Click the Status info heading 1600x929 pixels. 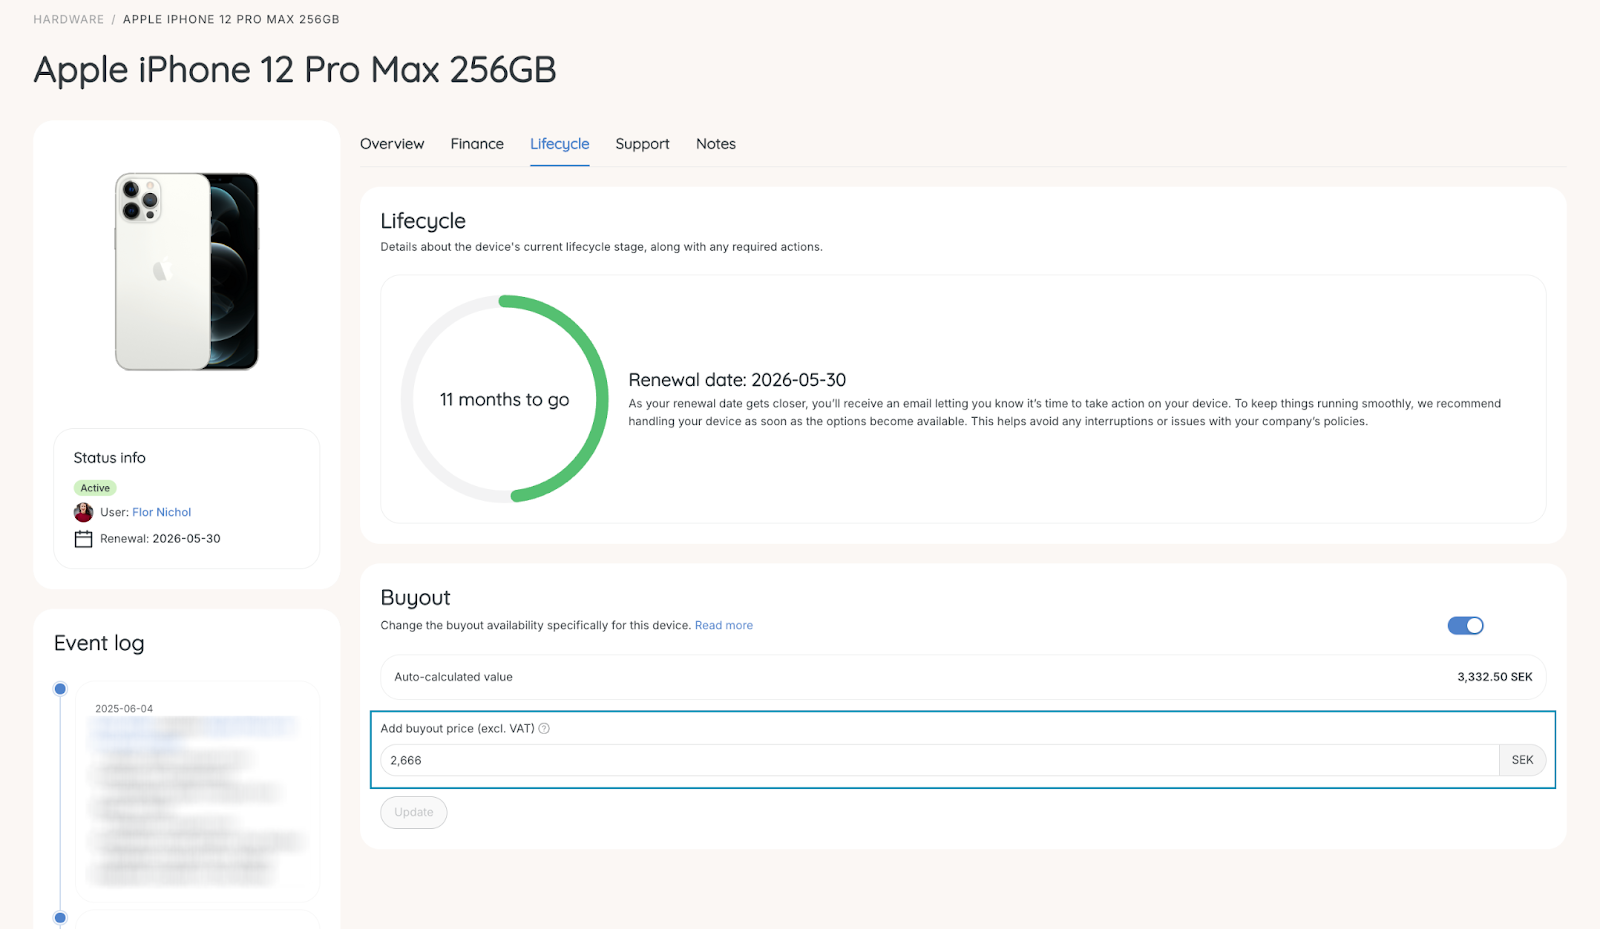pos(110,458)
